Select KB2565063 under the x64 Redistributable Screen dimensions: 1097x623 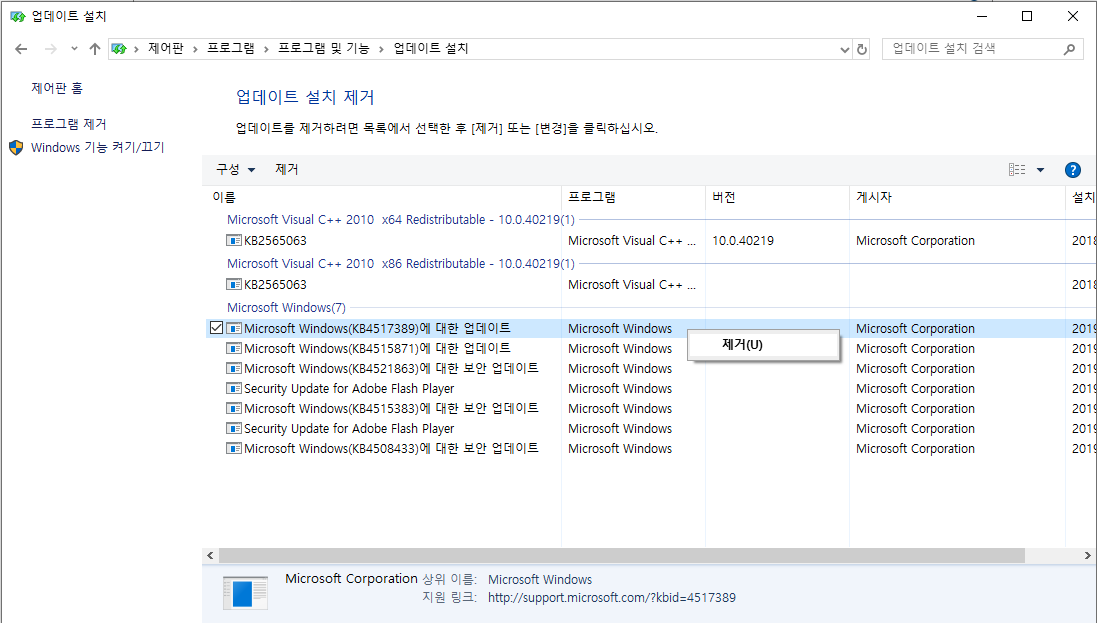coord(275,241)
